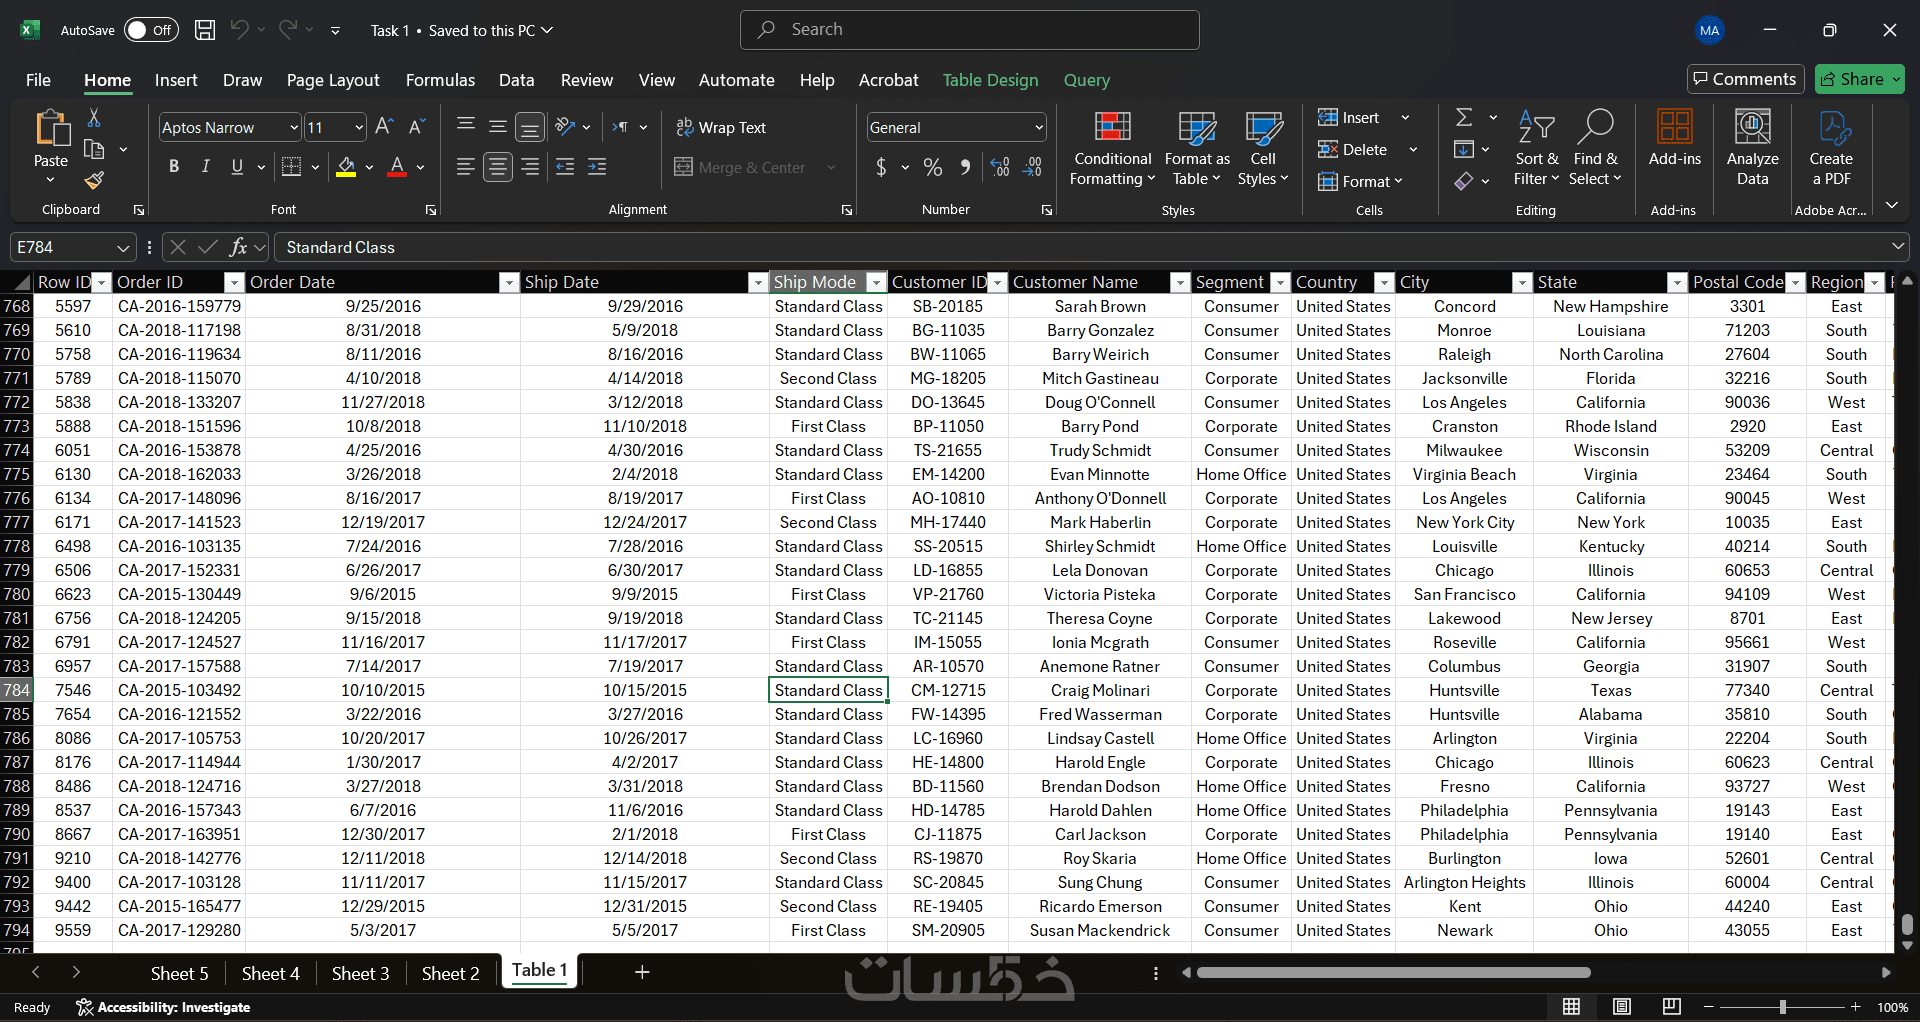Click Increase Decimal icon

1000,167
